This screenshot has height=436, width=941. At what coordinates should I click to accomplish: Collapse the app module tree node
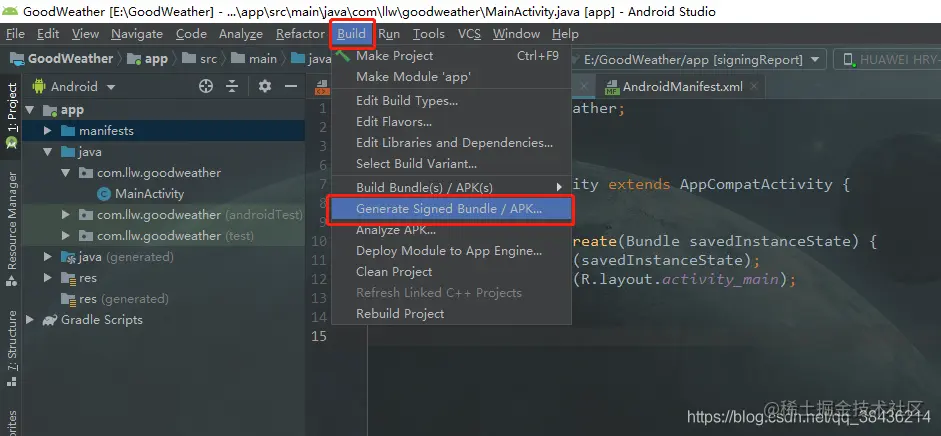click(x=29, y=110)
